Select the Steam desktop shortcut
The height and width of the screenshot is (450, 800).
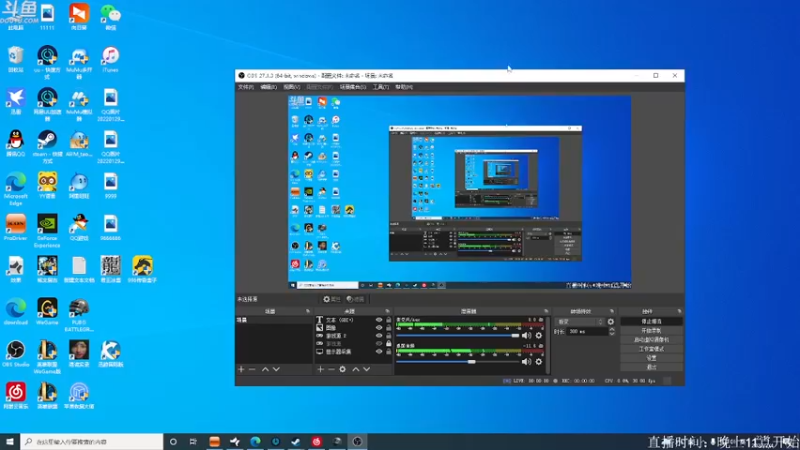(x=47, y=147)
